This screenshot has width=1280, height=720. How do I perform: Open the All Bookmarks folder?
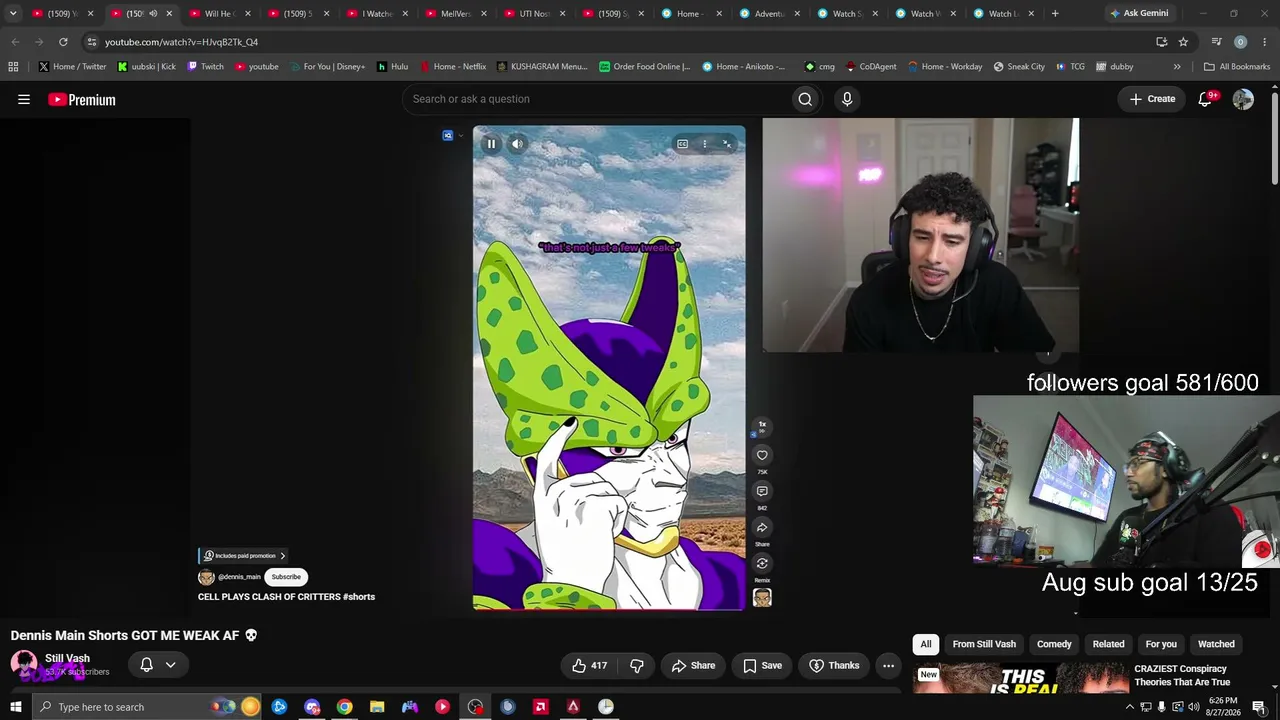[1237, 67]
